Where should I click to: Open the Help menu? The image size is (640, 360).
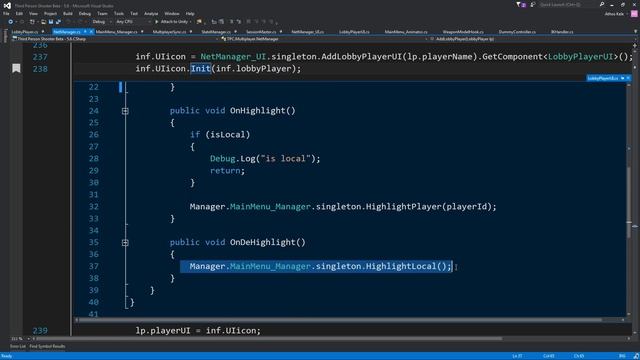(190, 13)
